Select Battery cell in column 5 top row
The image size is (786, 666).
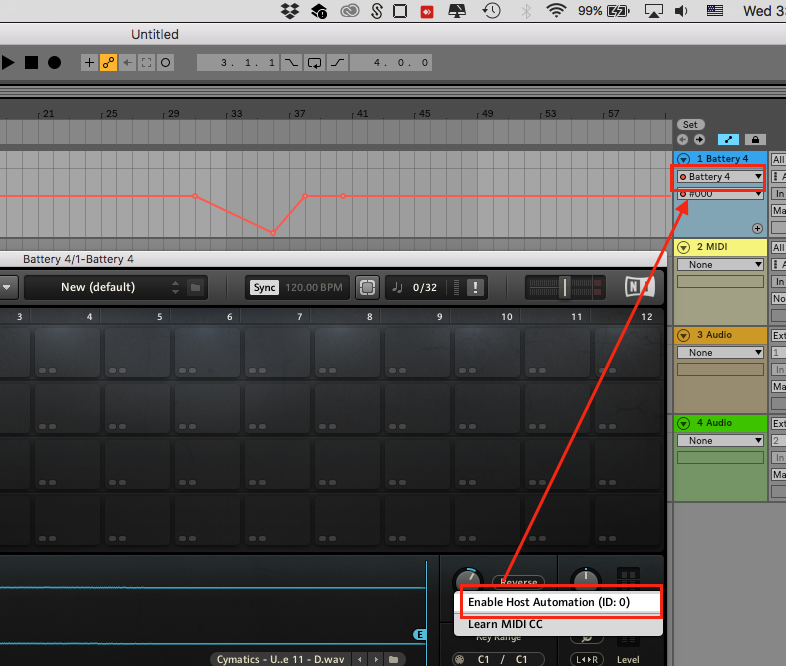[137, 351]
